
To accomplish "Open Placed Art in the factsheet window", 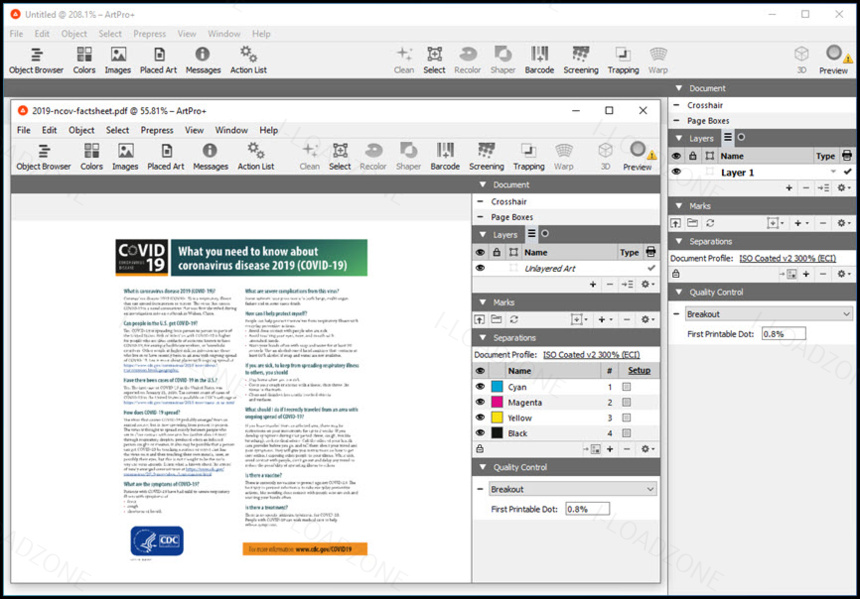I will (166, 157).
